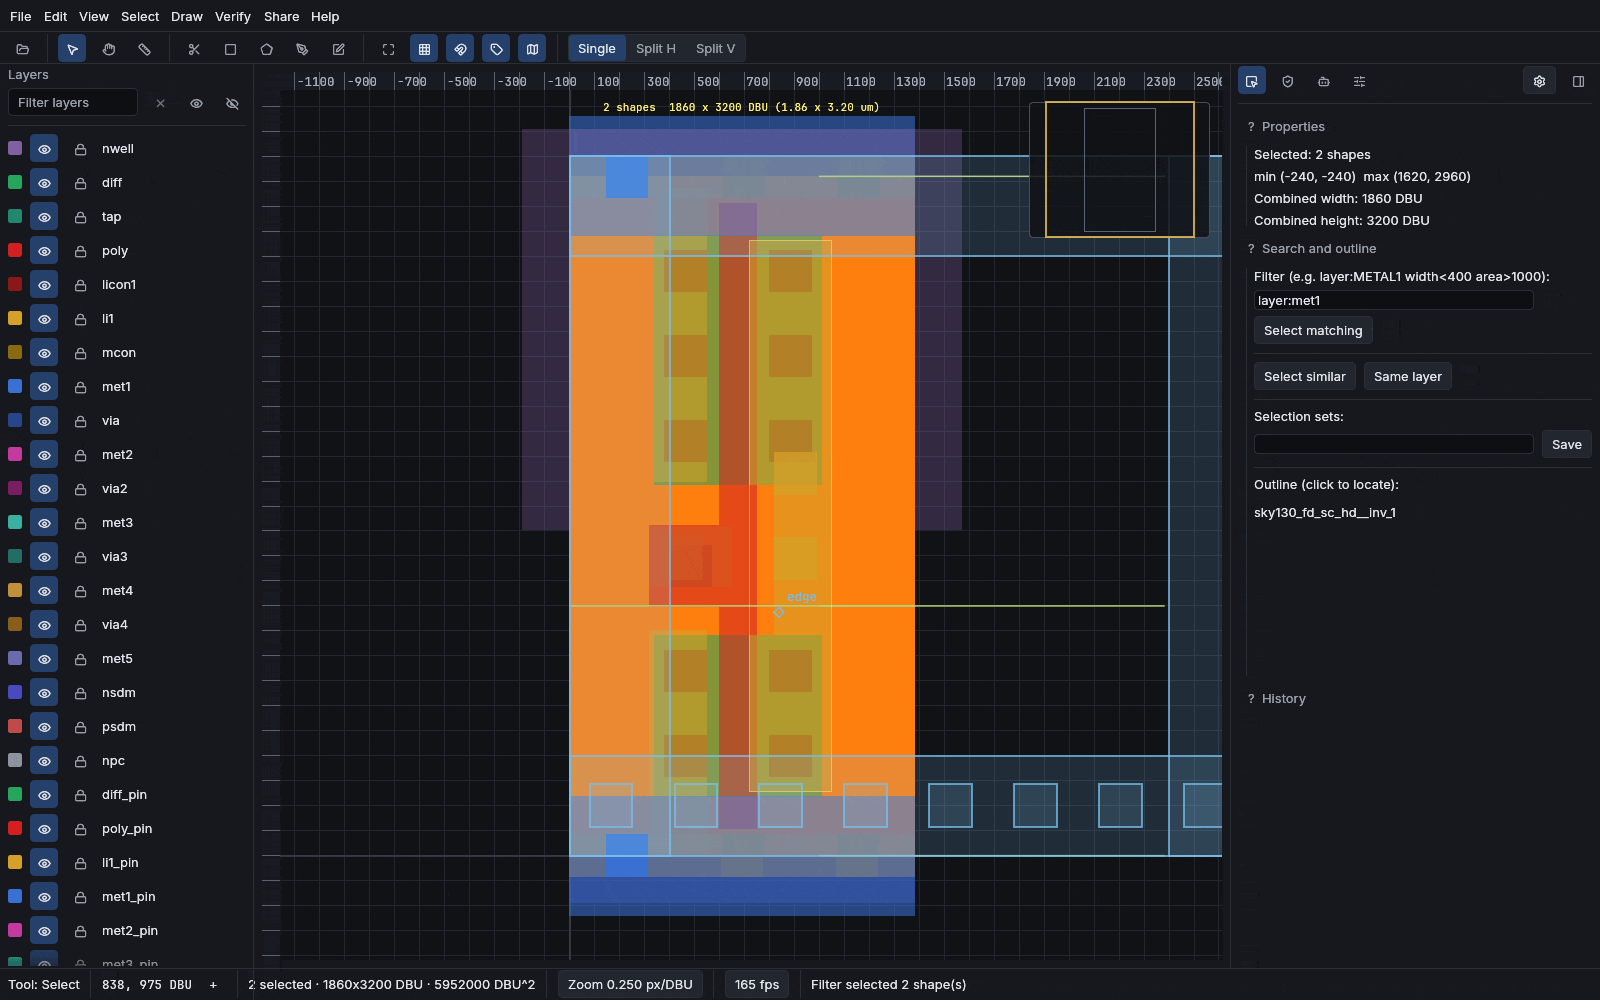The height and width of the screenshot is (1000, 1600).
Task: Open the selection Properties panel tab icon
Action: [1252, 81]
